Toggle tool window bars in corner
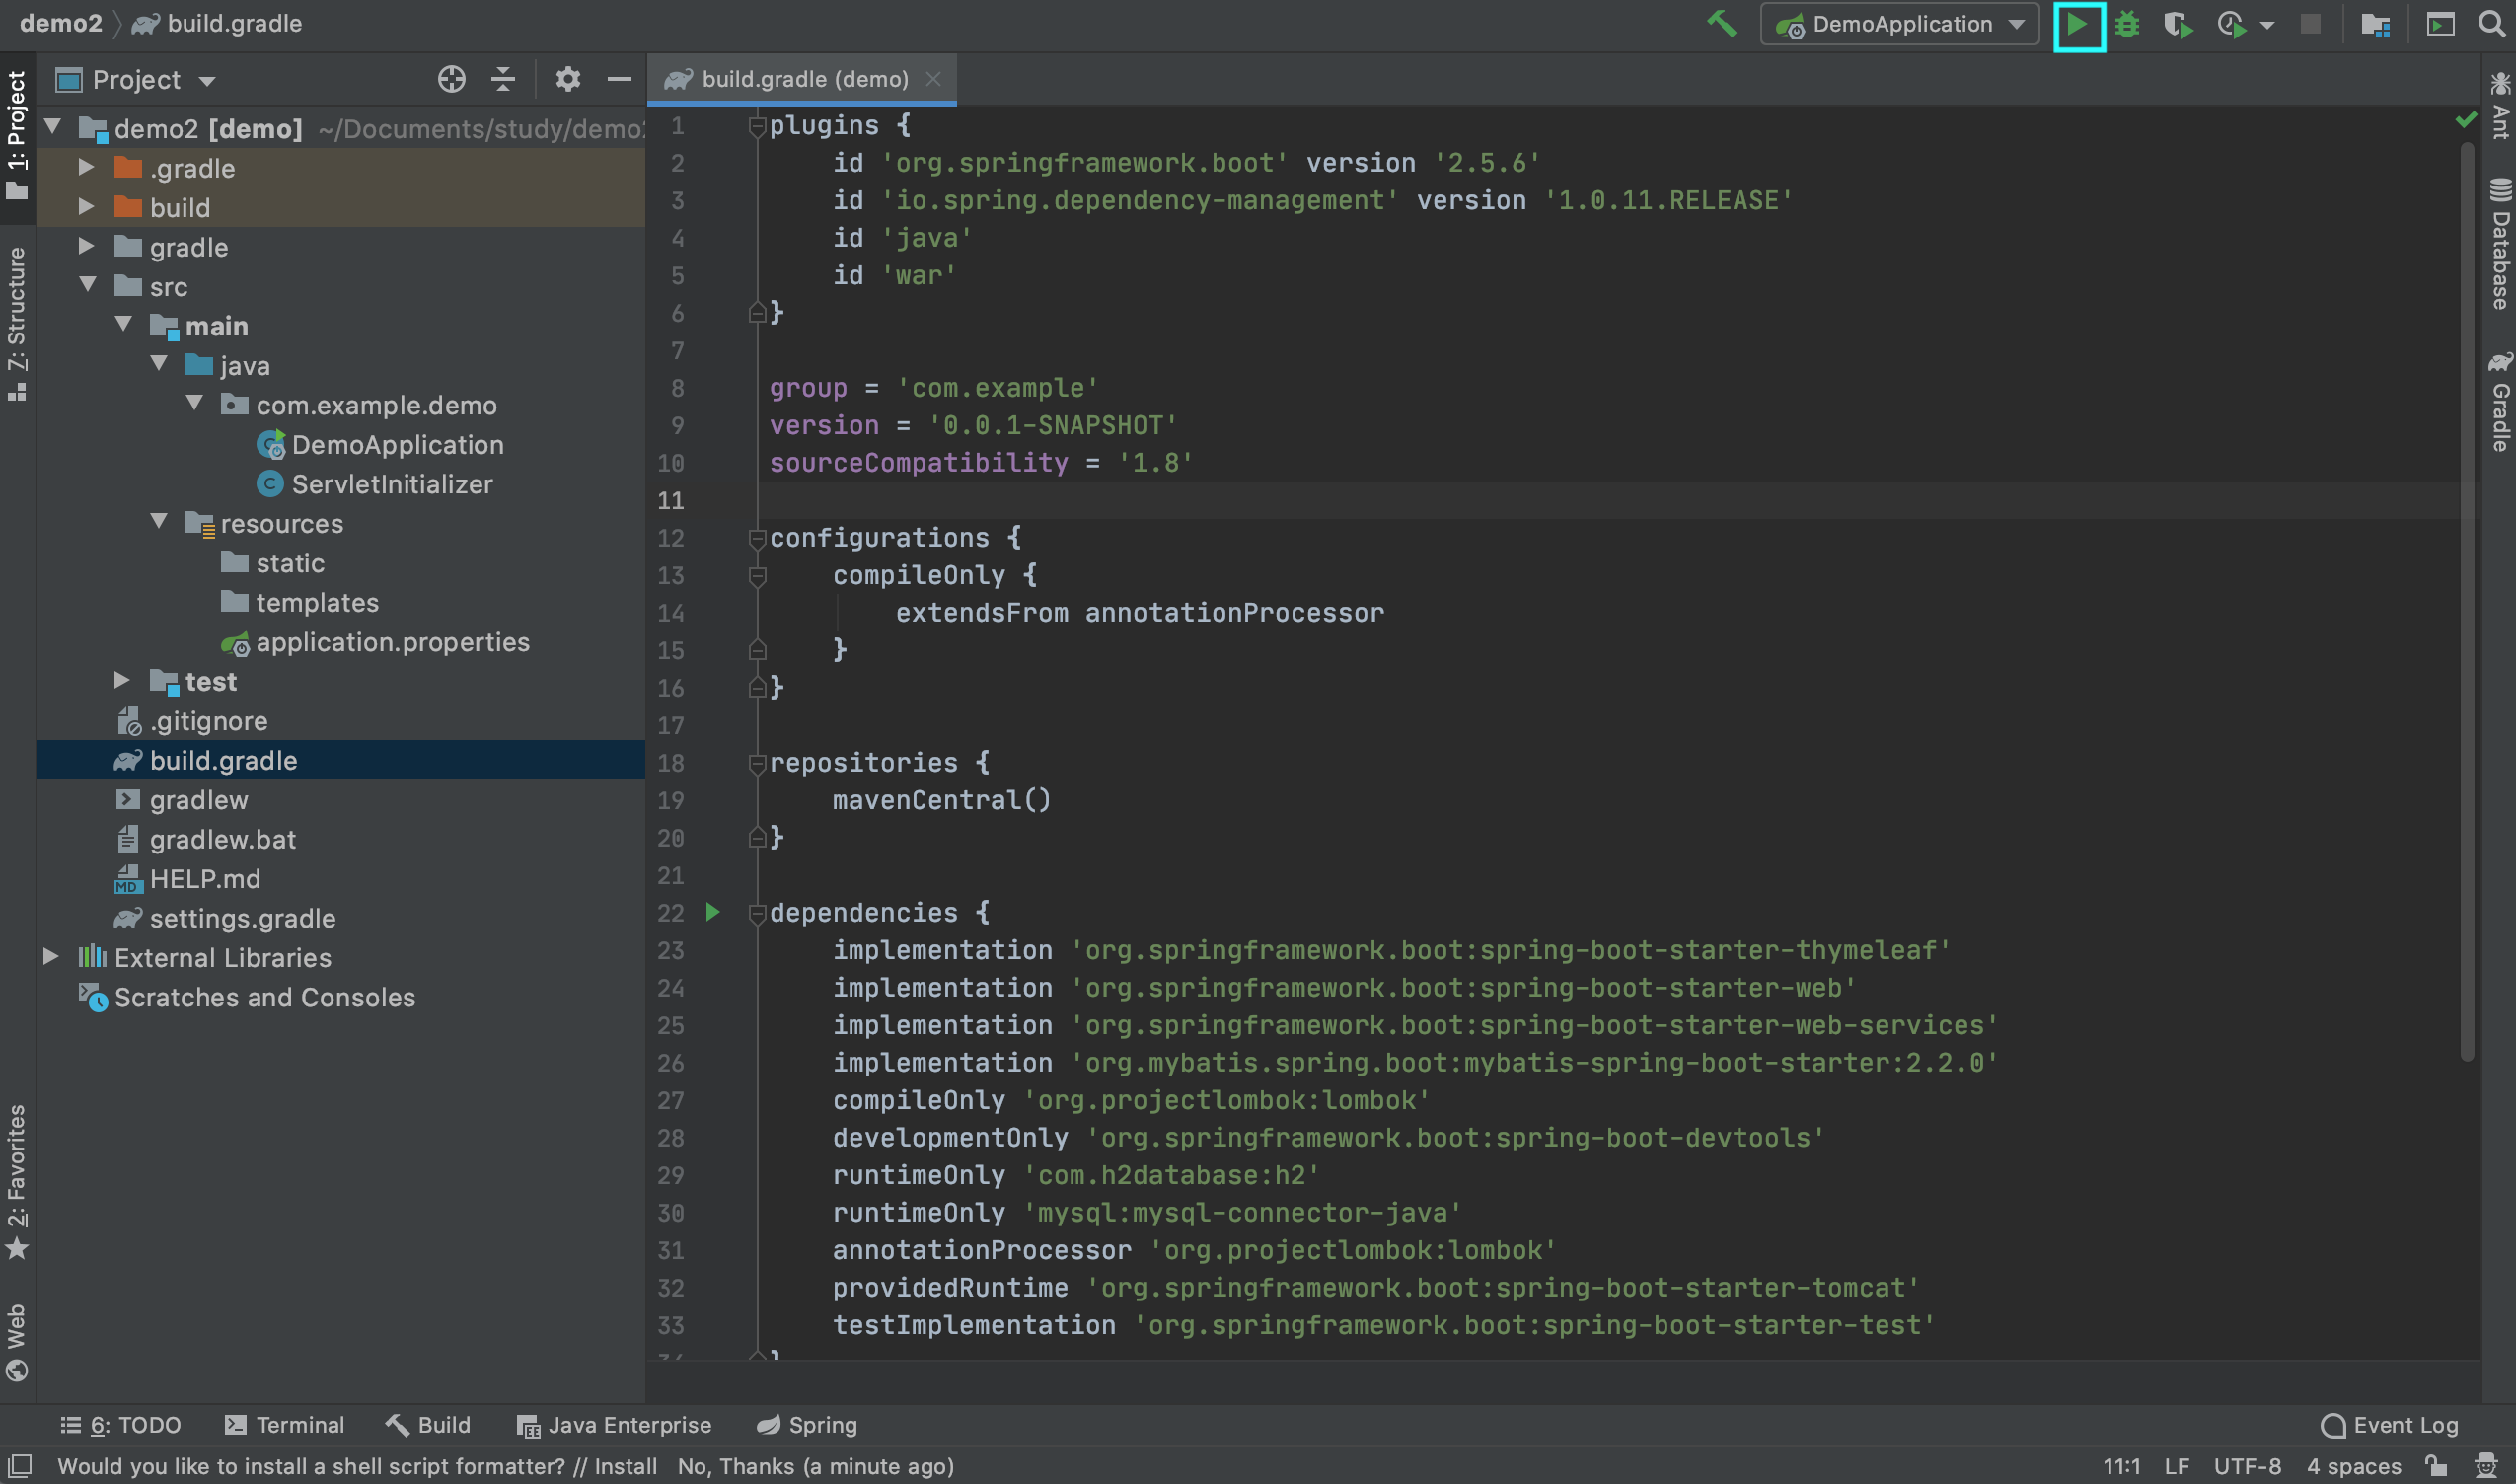Screen dimensions: 2516x1484 (x=20, y=1466)
